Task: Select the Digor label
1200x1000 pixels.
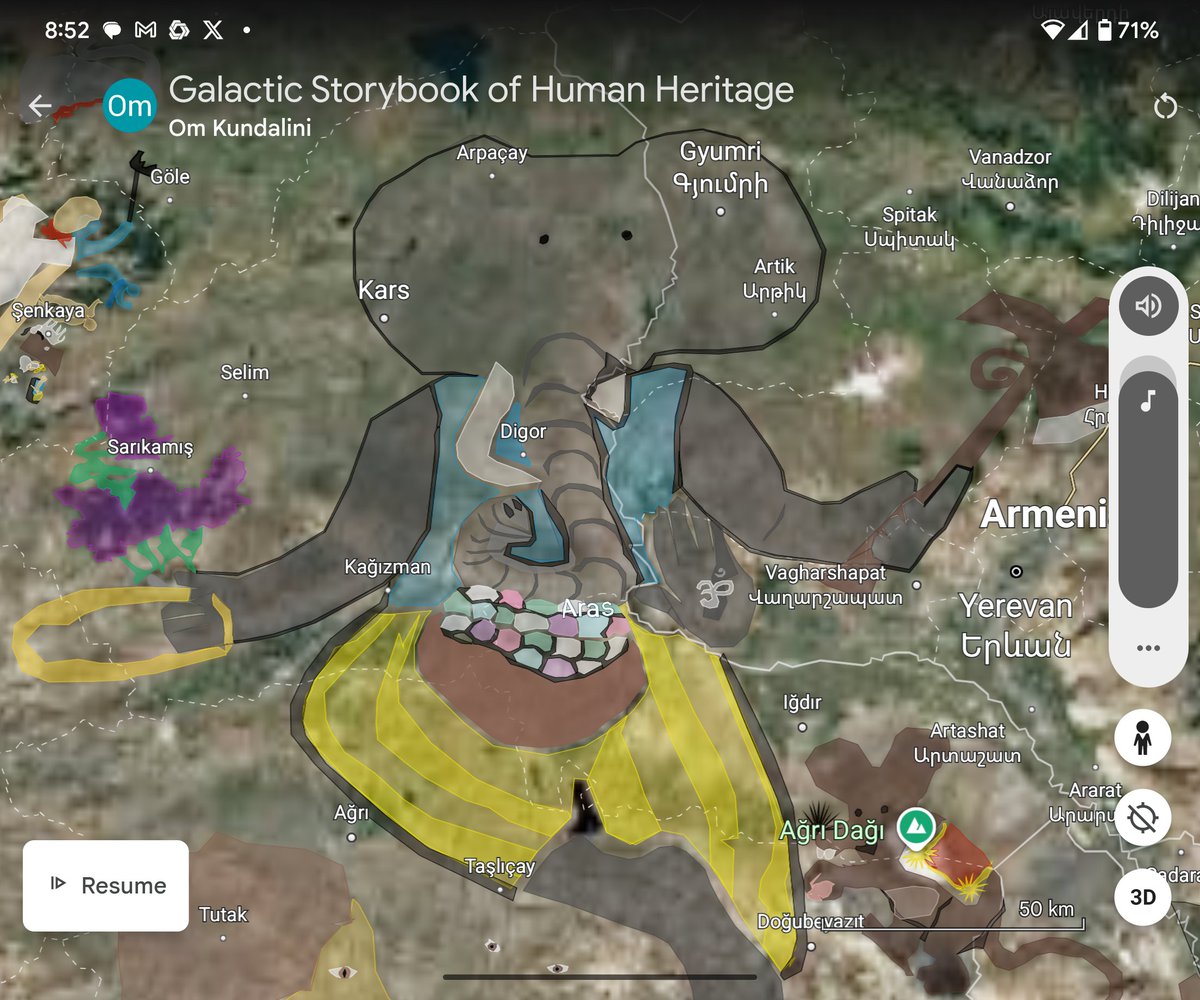Action: (x=523, y=431)
